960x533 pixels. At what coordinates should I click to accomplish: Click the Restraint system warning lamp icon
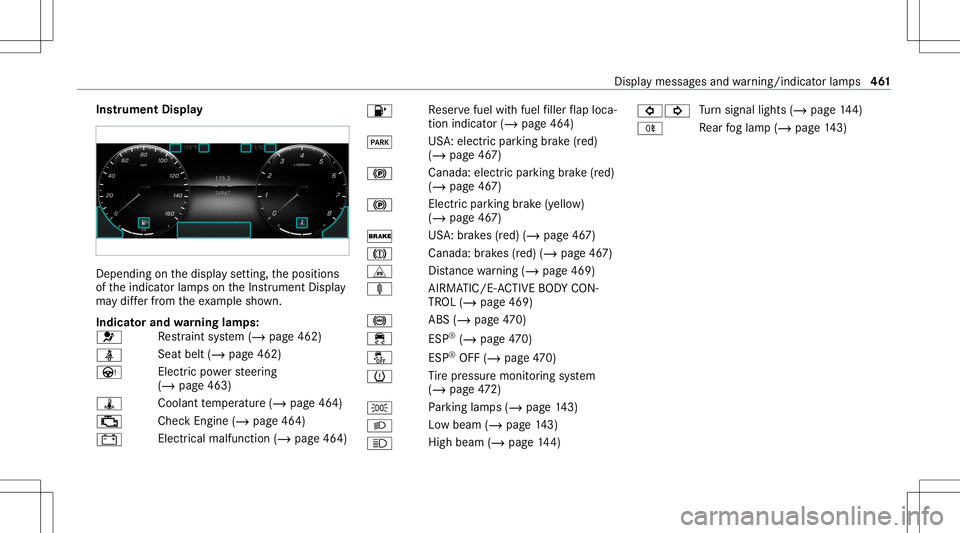109,337
